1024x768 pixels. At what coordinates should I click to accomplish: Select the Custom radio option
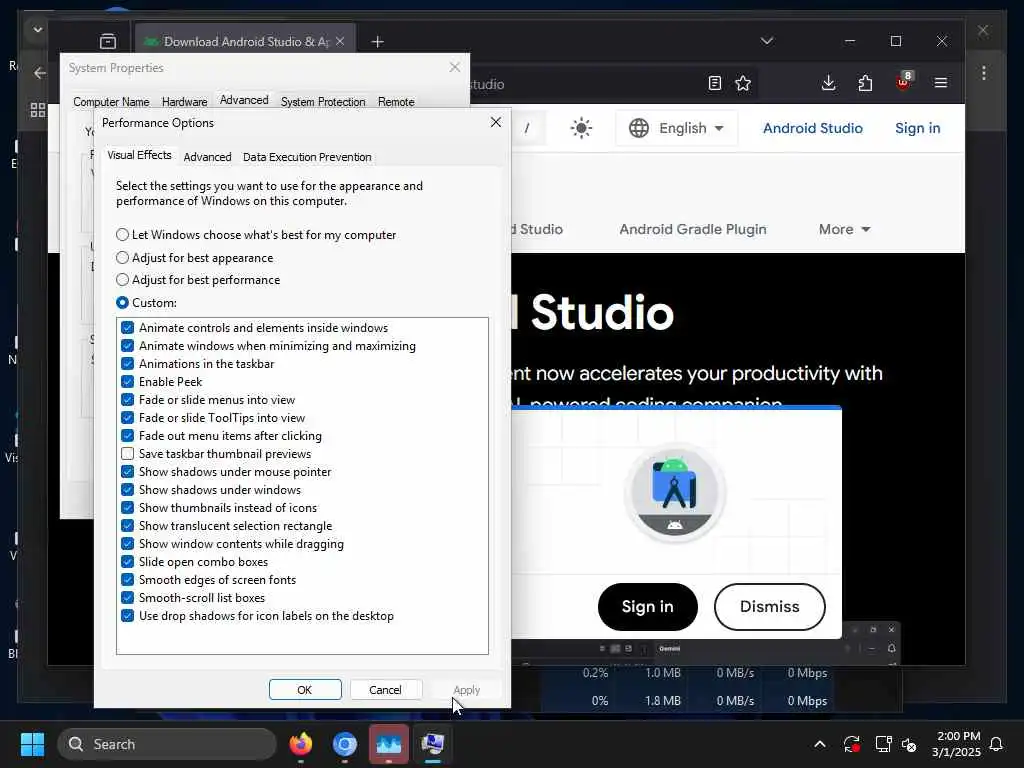pos(146,303)
